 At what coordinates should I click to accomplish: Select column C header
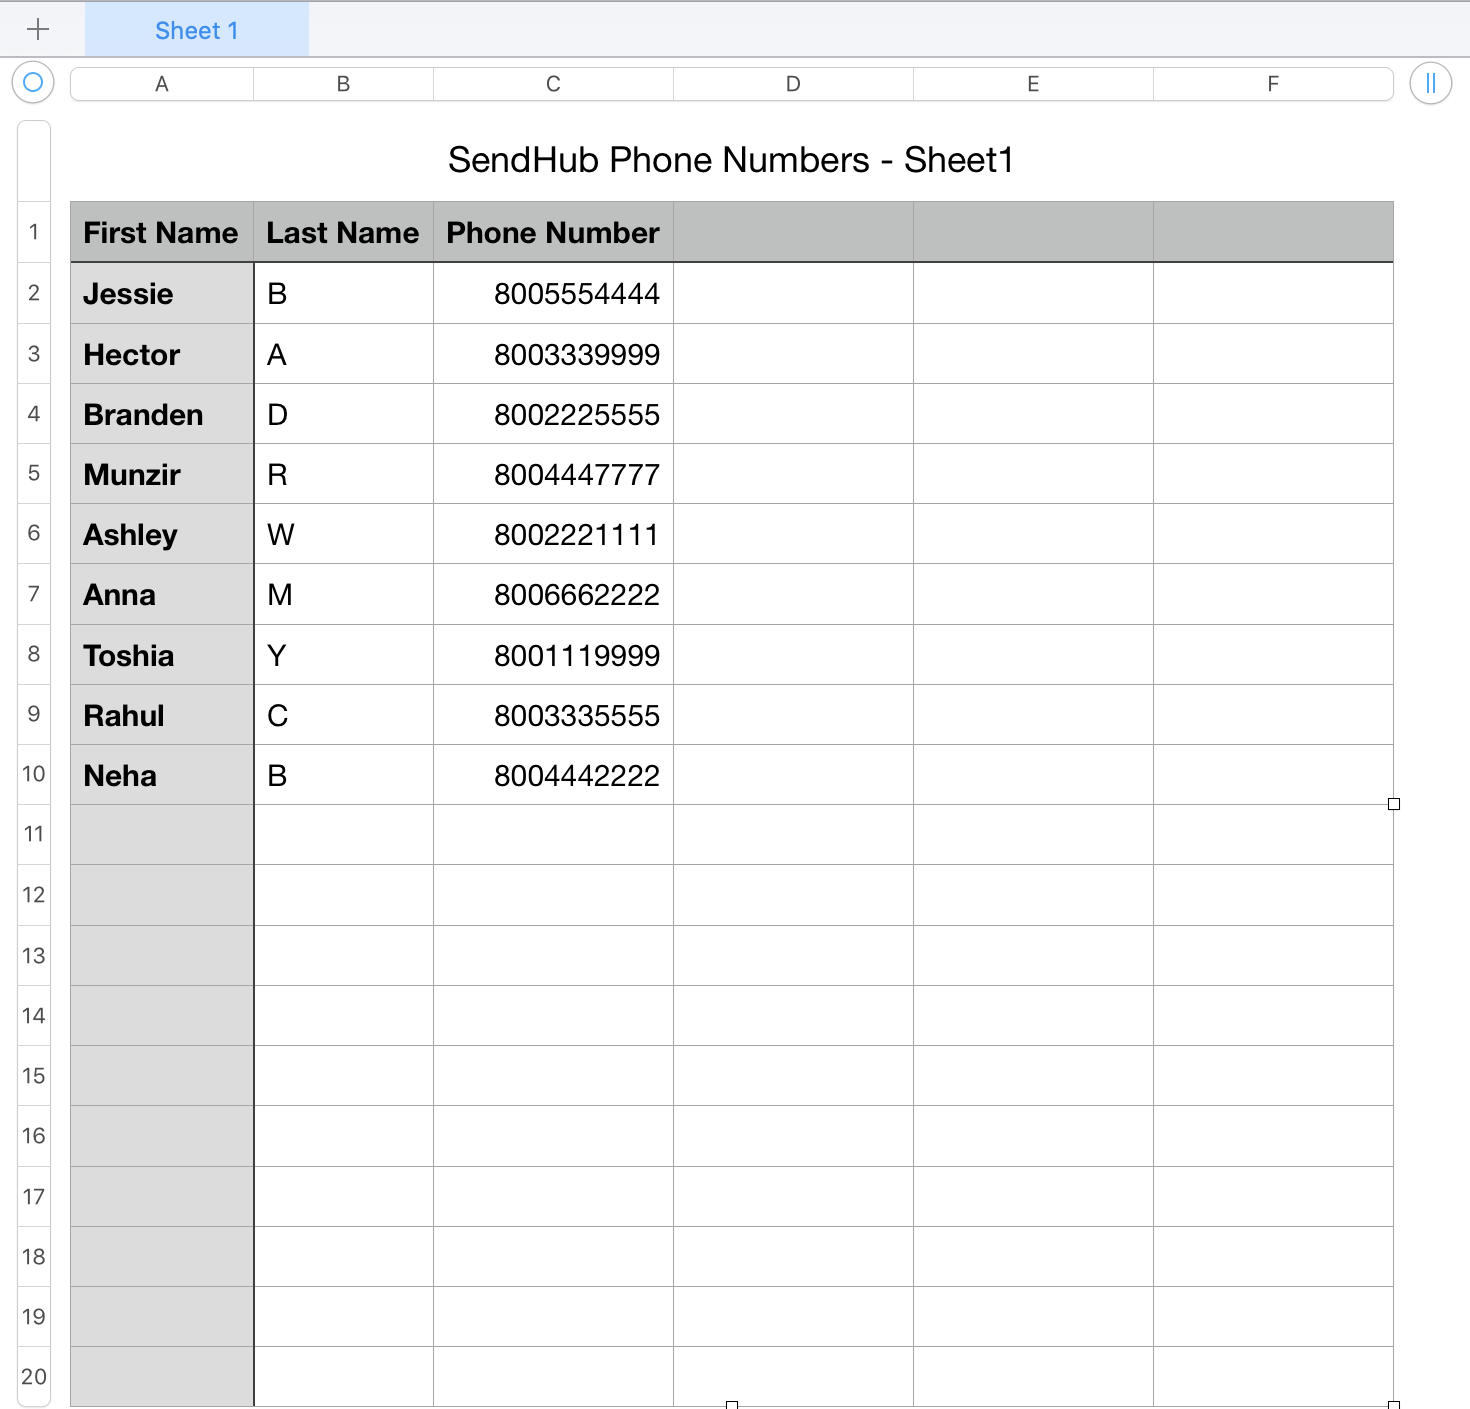point(553,84)
